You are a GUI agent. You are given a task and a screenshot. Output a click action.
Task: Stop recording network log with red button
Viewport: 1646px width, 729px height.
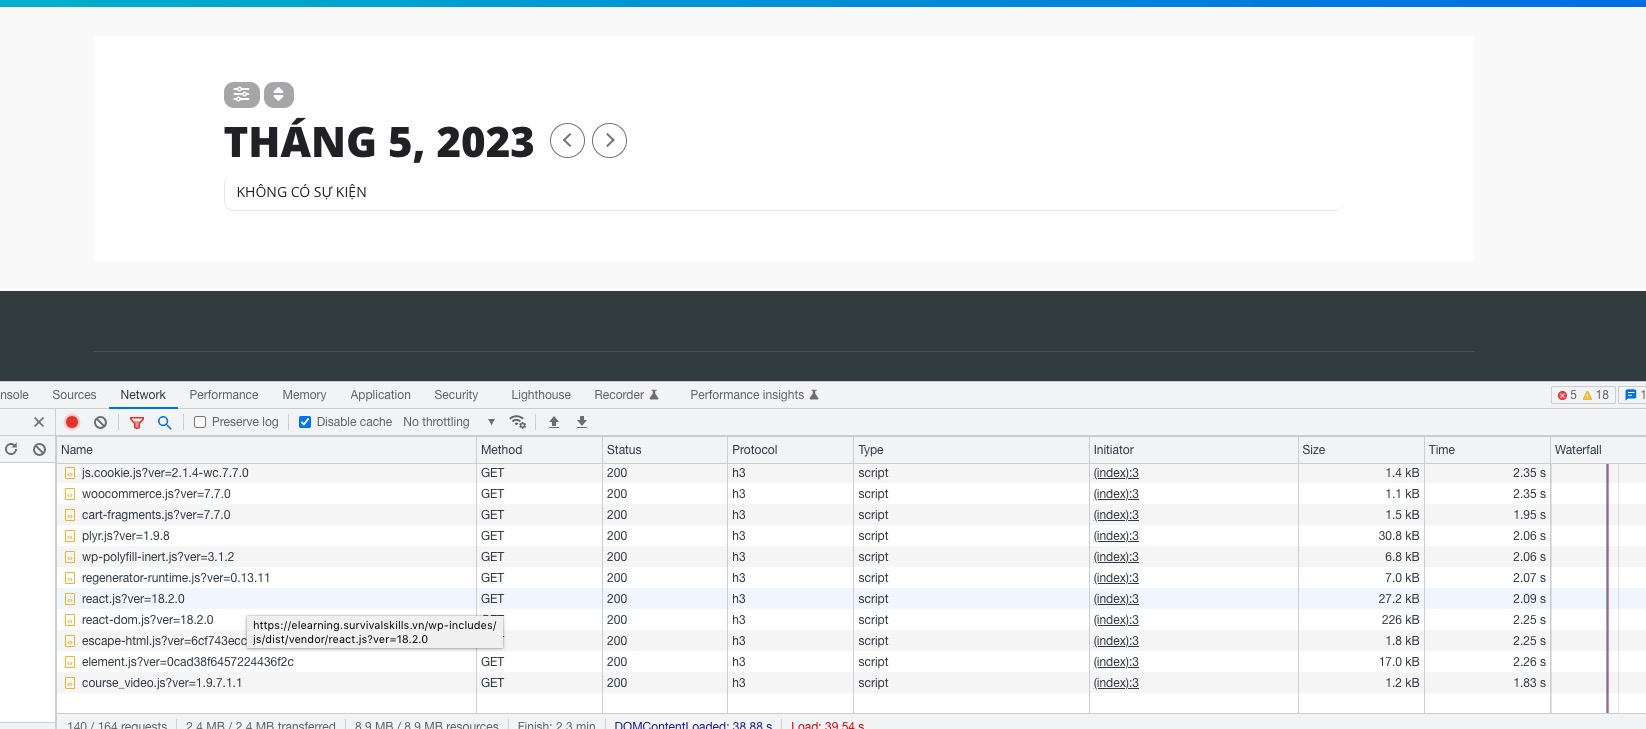(x=72, y=422)
